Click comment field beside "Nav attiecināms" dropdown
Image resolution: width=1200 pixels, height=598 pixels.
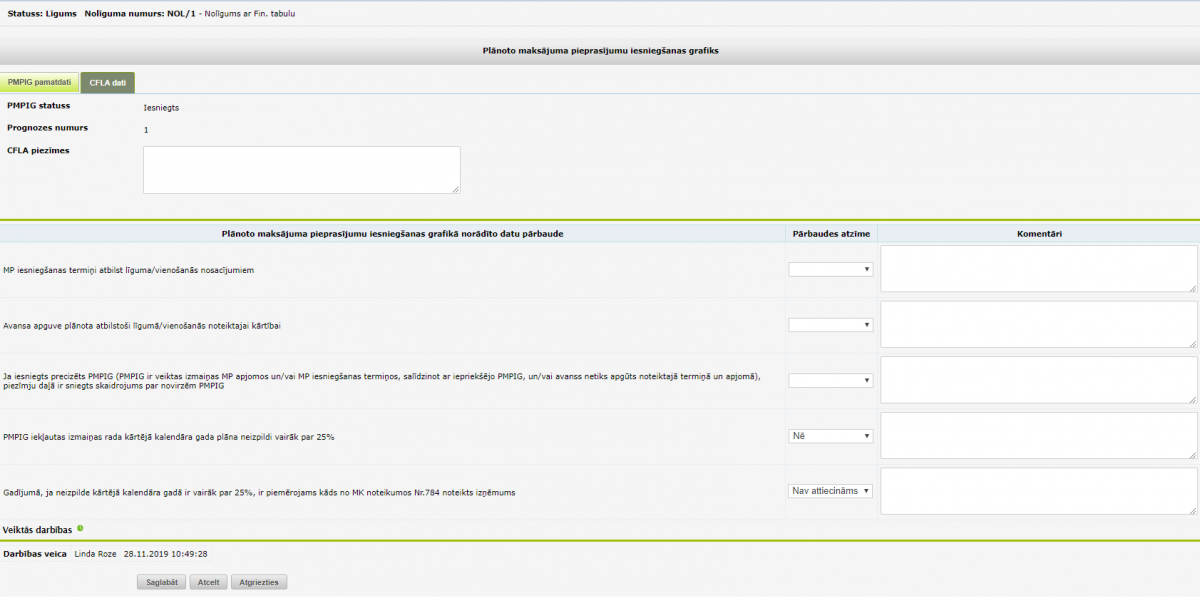tap(1038, 491)
